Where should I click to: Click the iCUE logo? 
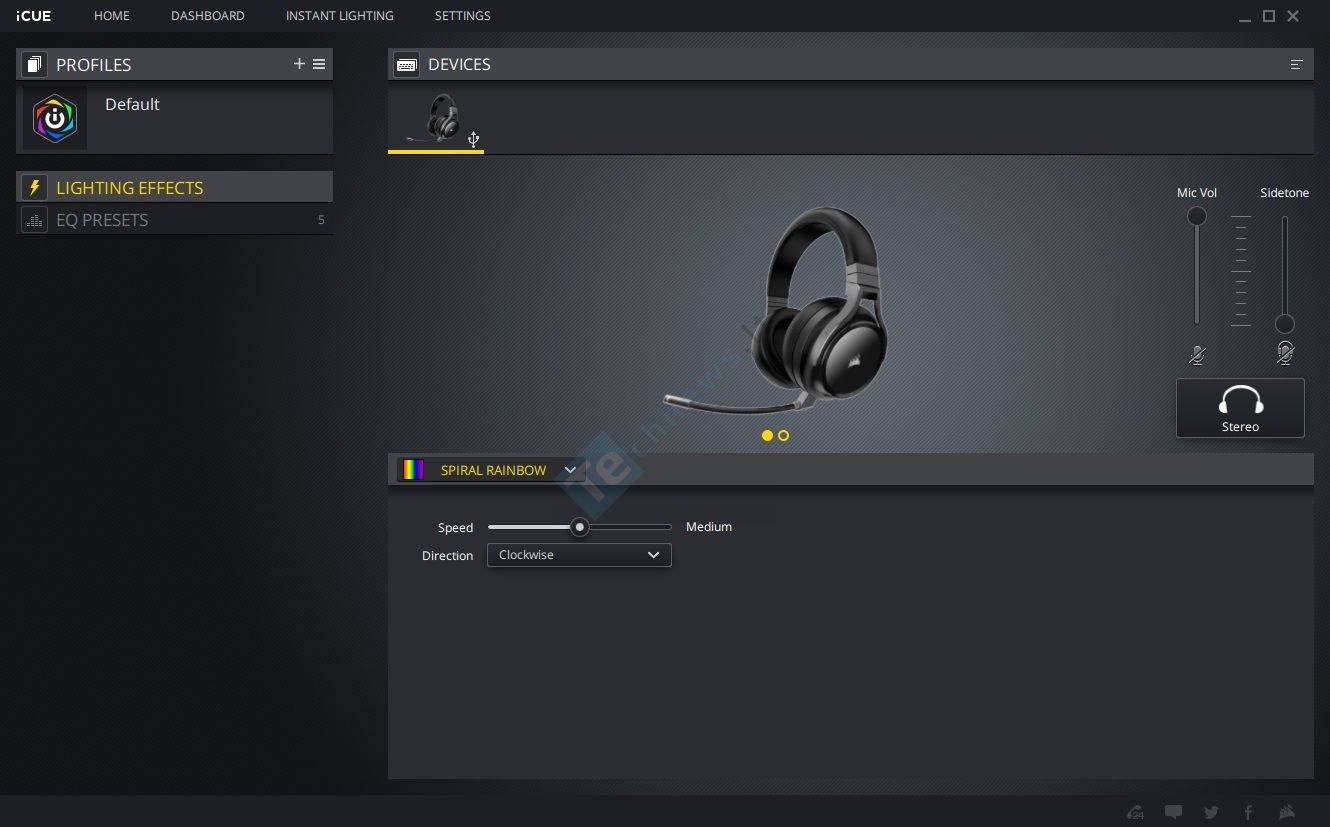click(34, 16)
